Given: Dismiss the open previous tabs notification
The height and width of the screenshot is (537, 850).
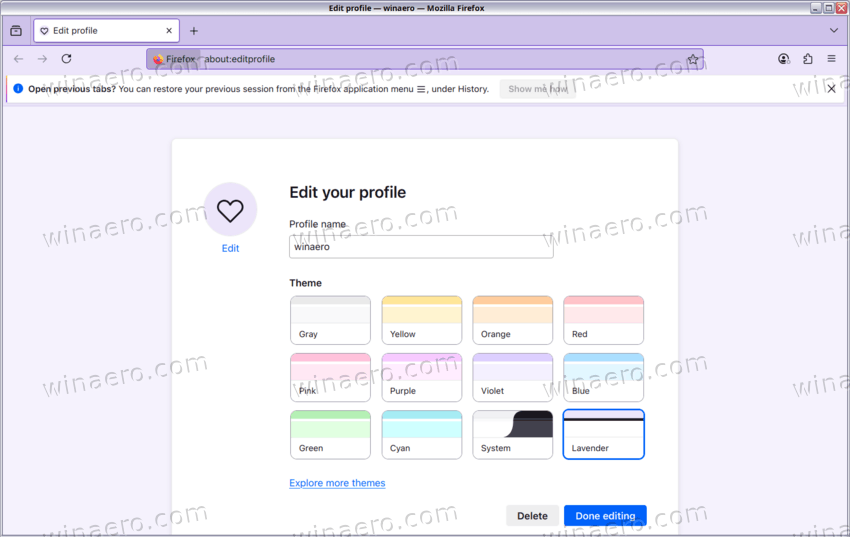Looking at the screenshot, I should pyautogui.click(x=831, y=89).
